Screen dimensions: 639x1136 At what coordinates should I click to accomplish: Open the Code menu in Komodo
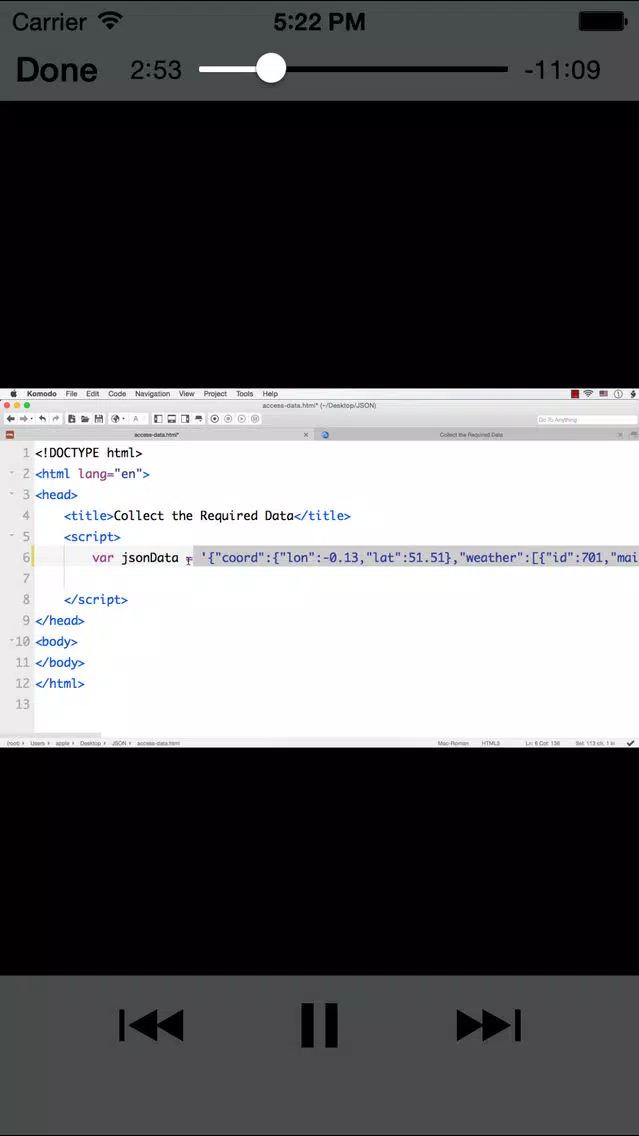tap(117, 394)
